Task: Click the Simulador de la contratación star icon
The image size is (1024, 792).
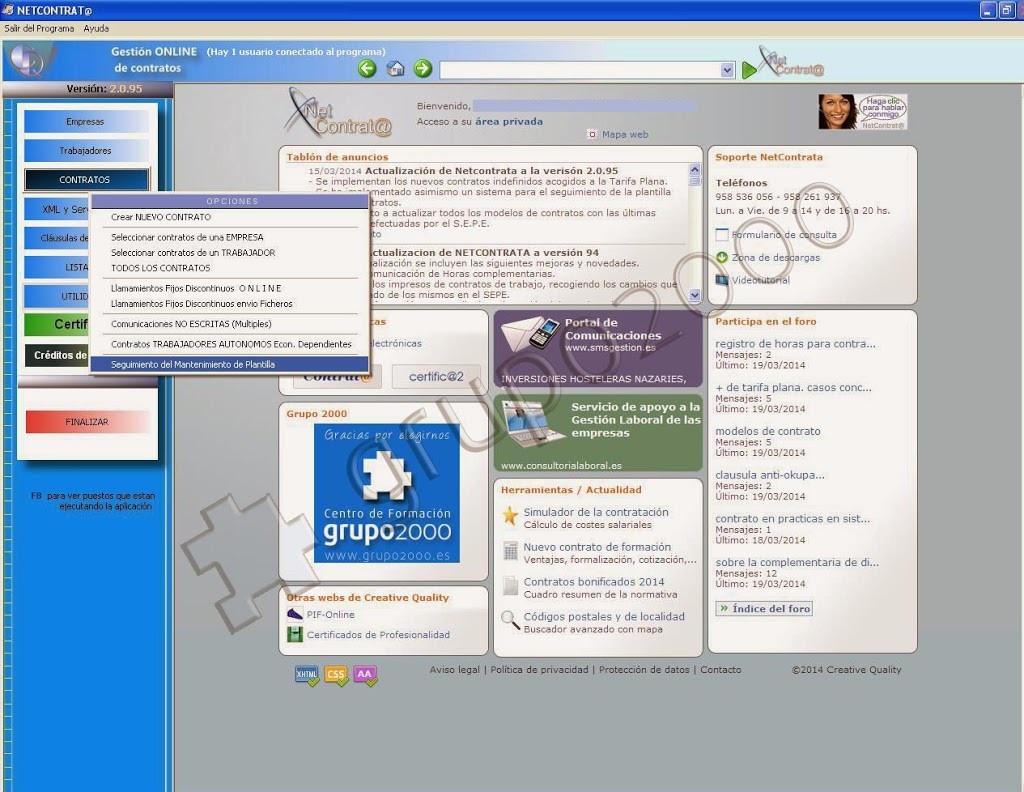Action: [x=510, y=515]
